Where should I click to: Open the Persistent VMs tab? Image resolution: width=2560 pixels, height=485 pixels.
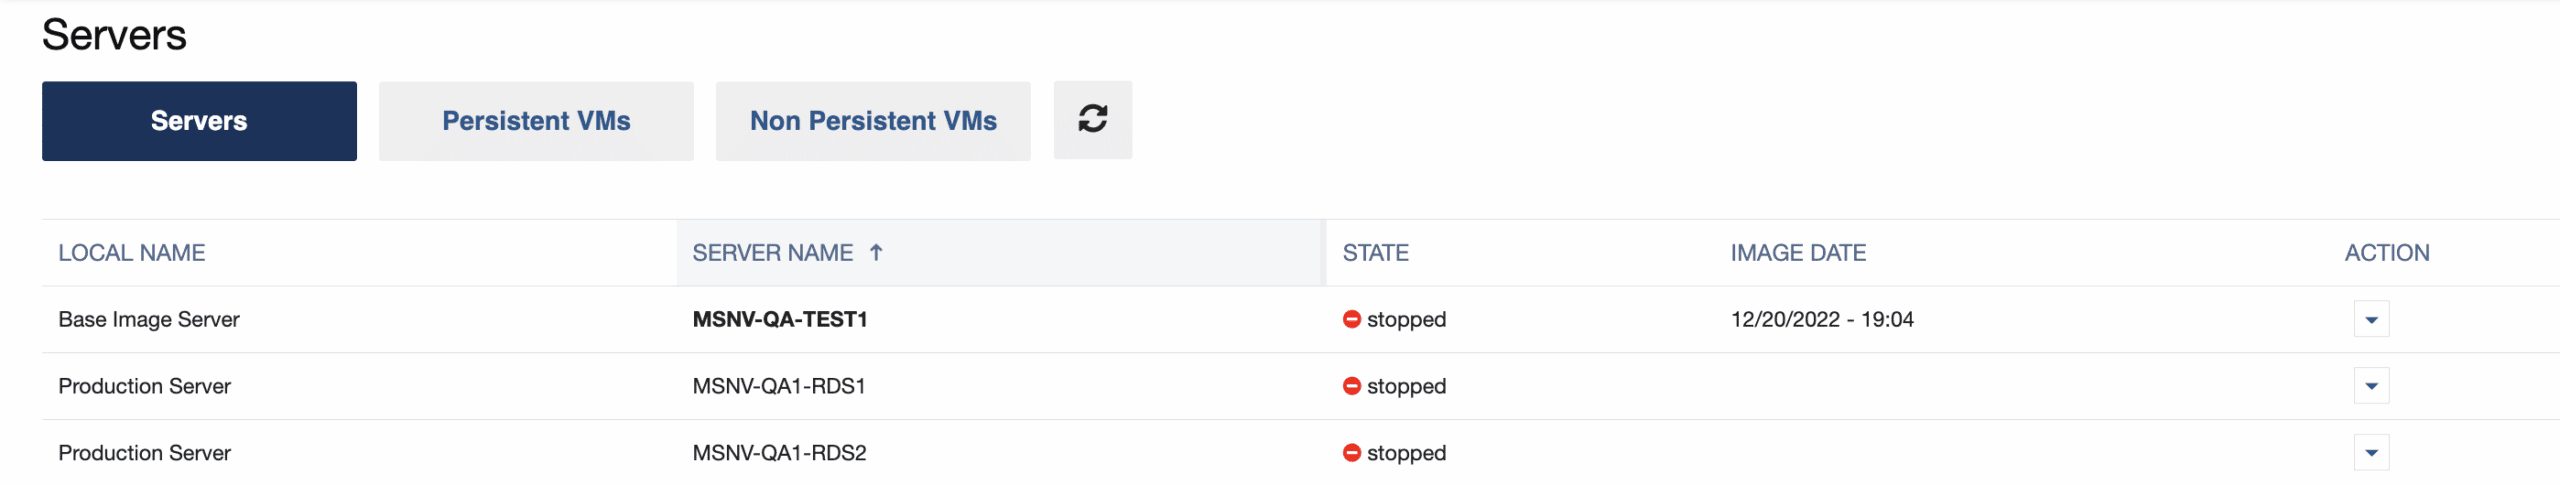pos(536,121)
